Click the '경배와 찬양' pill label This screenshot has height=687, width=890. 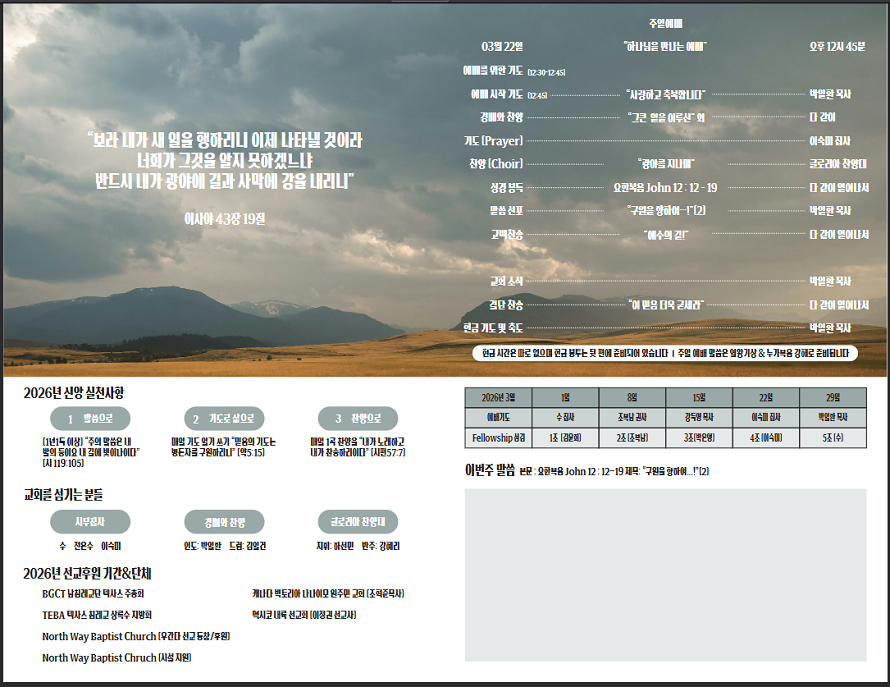pyautogui.click(x=224, y=522)
